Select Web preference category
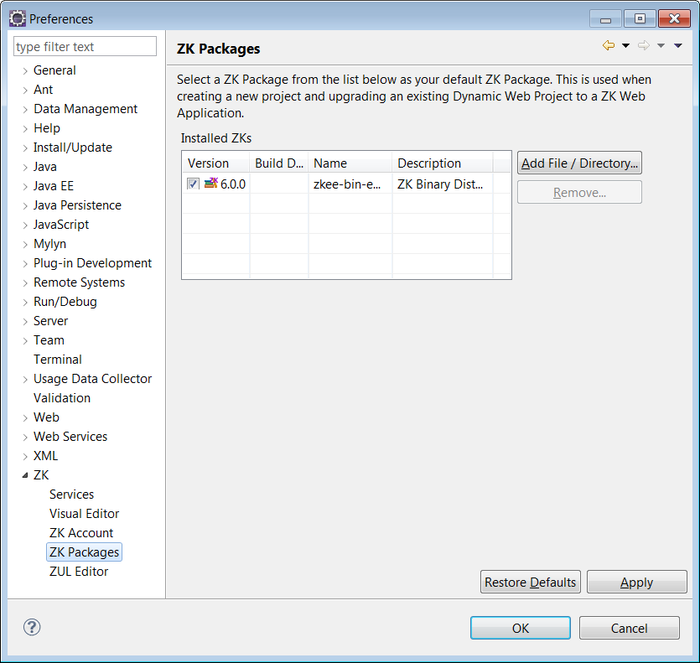 pos(46,417)
